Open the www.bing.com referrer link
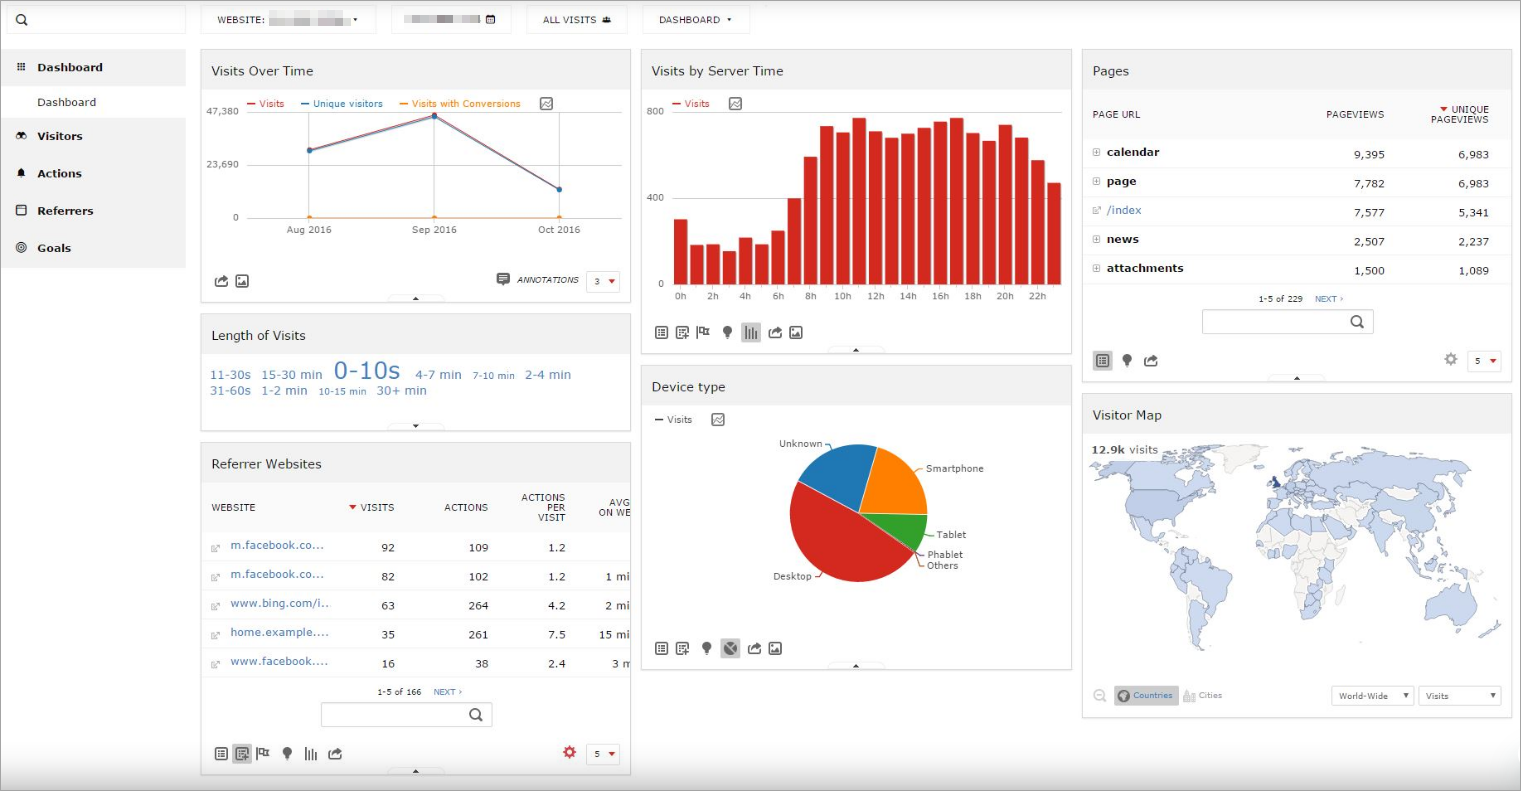Screen dimensions: 1521x791 tap(279, 604)
